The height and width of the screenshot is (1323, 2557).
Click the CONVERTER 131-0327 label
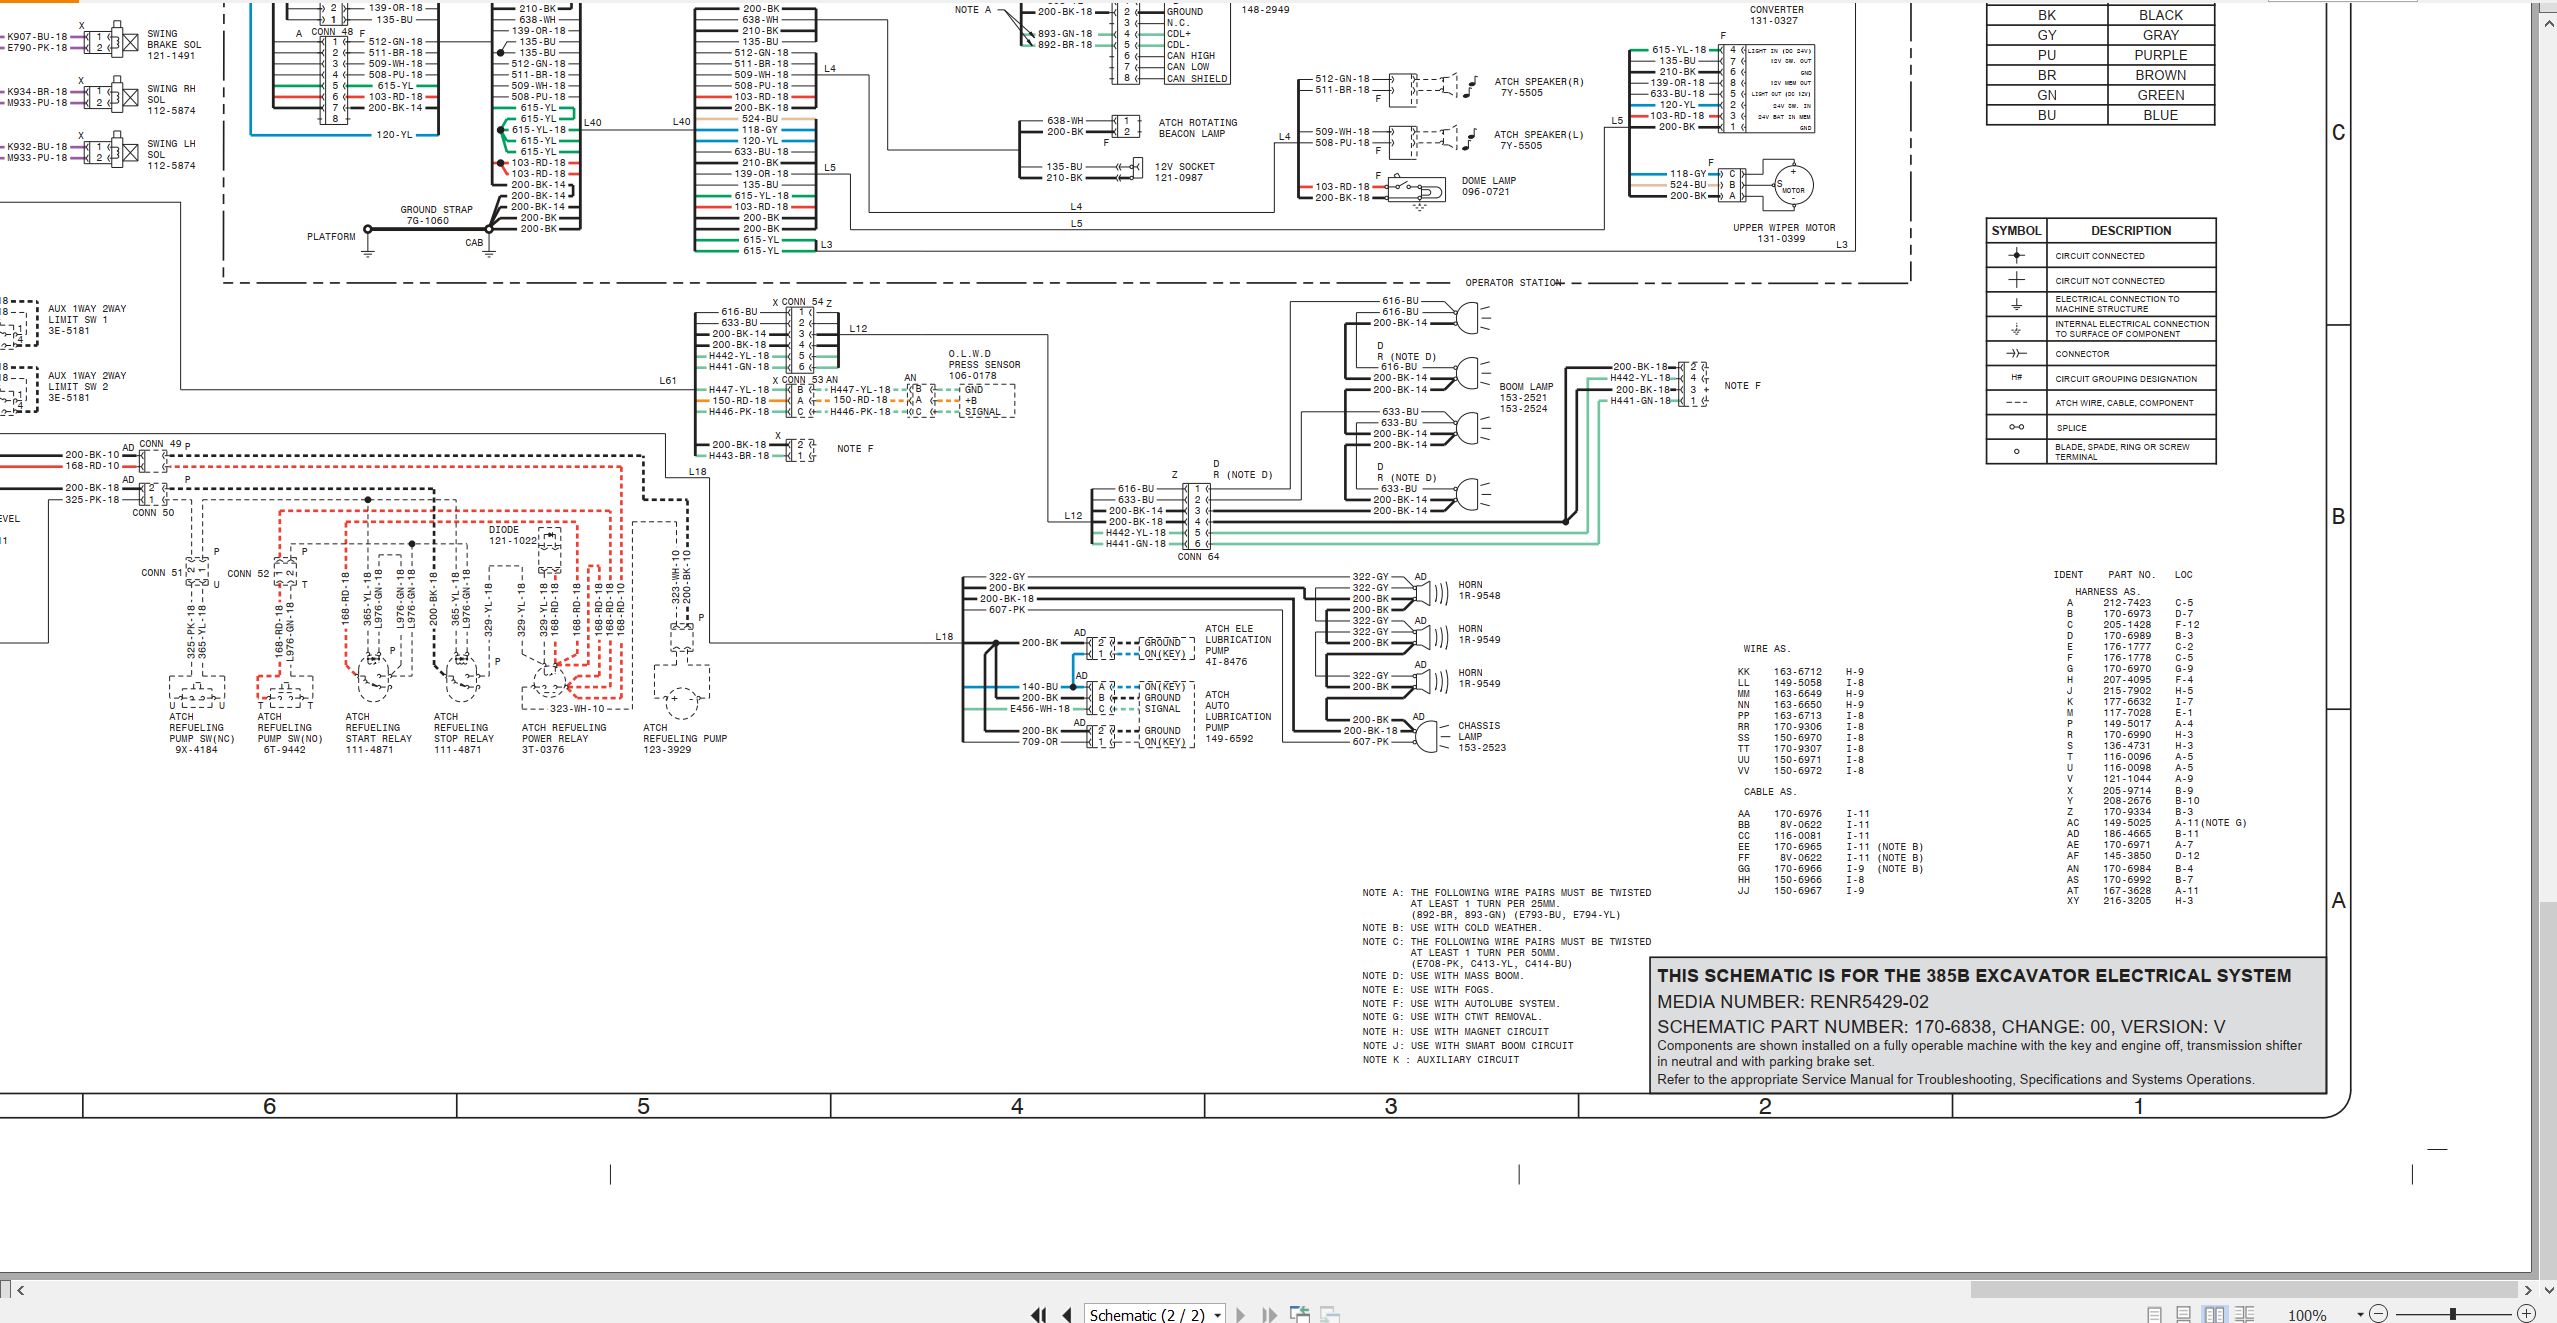point(1776,15)
